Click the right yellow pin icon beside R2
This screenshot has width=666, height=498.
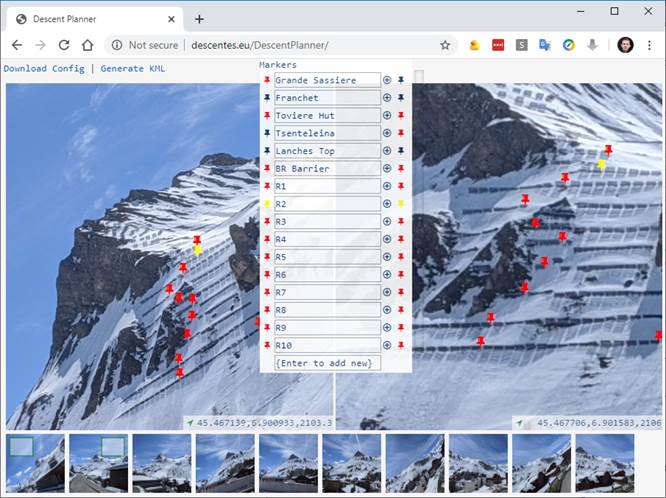click(401, 204)
